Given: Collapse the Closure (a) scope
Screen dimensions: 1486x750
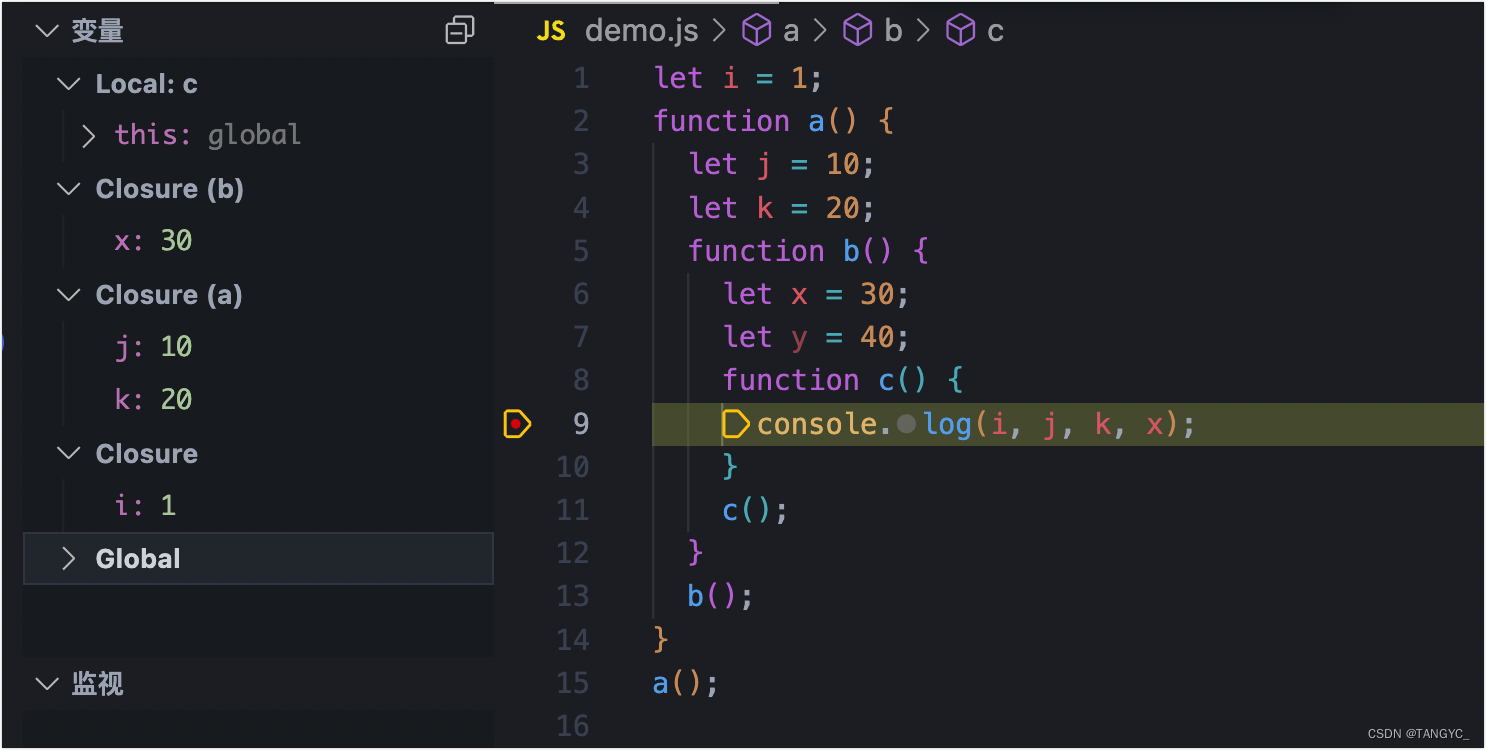Looking at the screenshot, I should [x=69, y=295].
